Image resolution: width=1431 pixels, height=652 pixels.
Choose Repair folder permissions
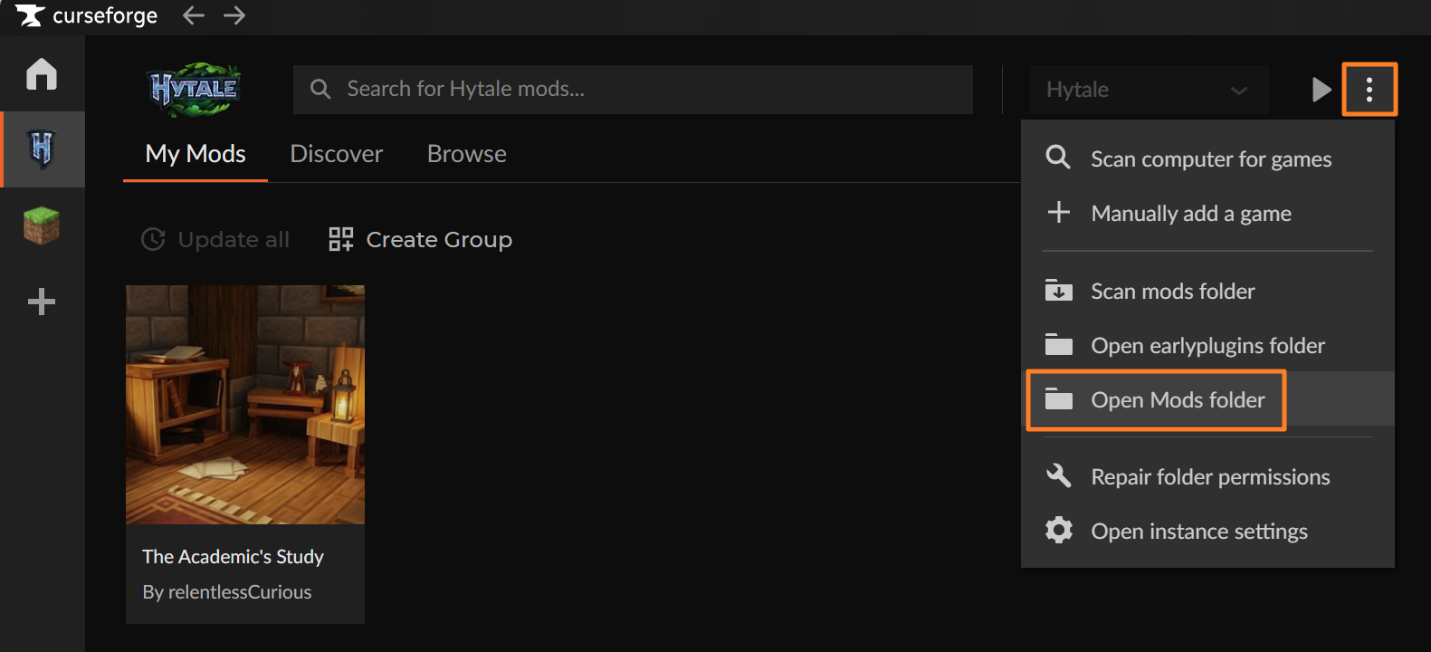[x=1208, y=477]
